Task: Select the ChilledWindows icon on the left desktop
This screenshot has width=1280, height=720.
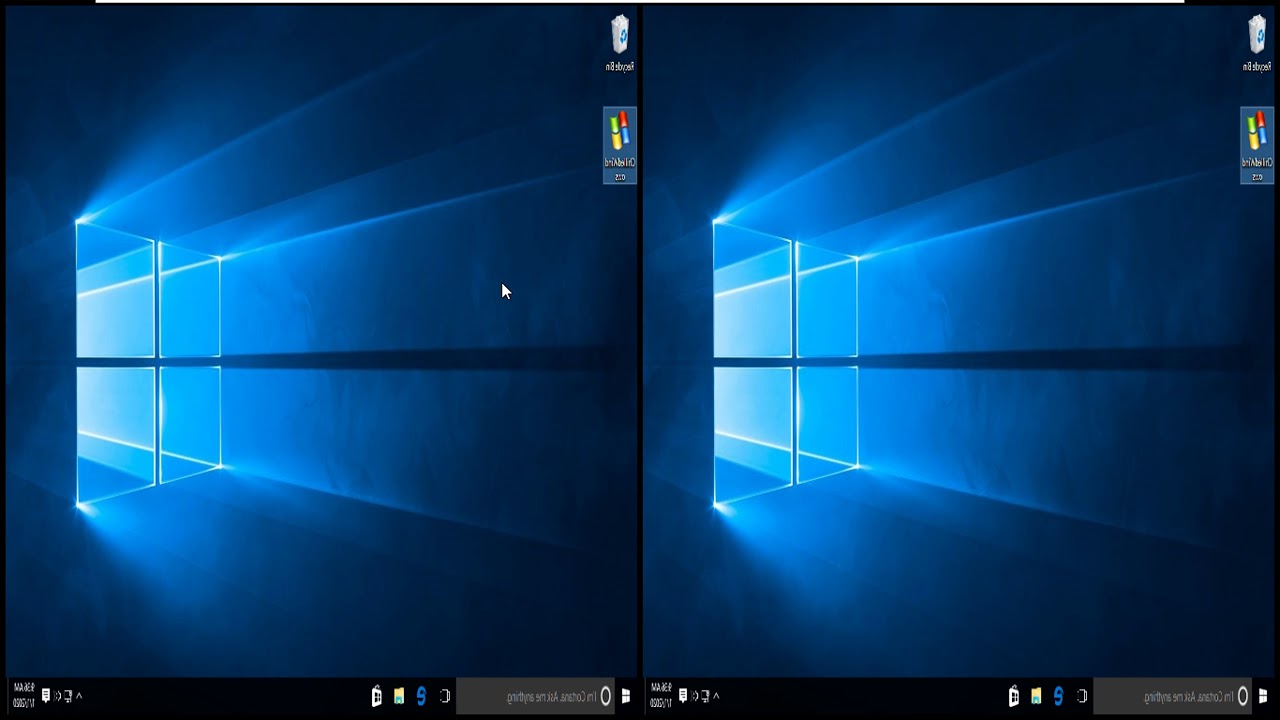Action: 620,146
